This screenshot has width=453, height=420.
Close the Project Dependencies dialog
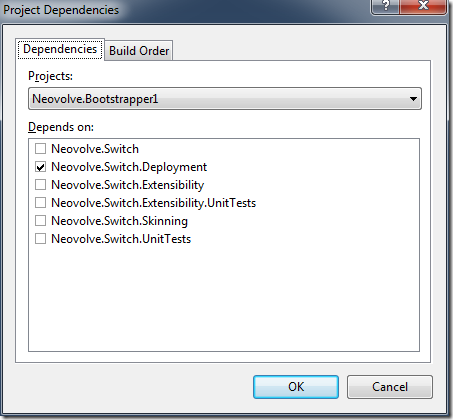point(423,6)
